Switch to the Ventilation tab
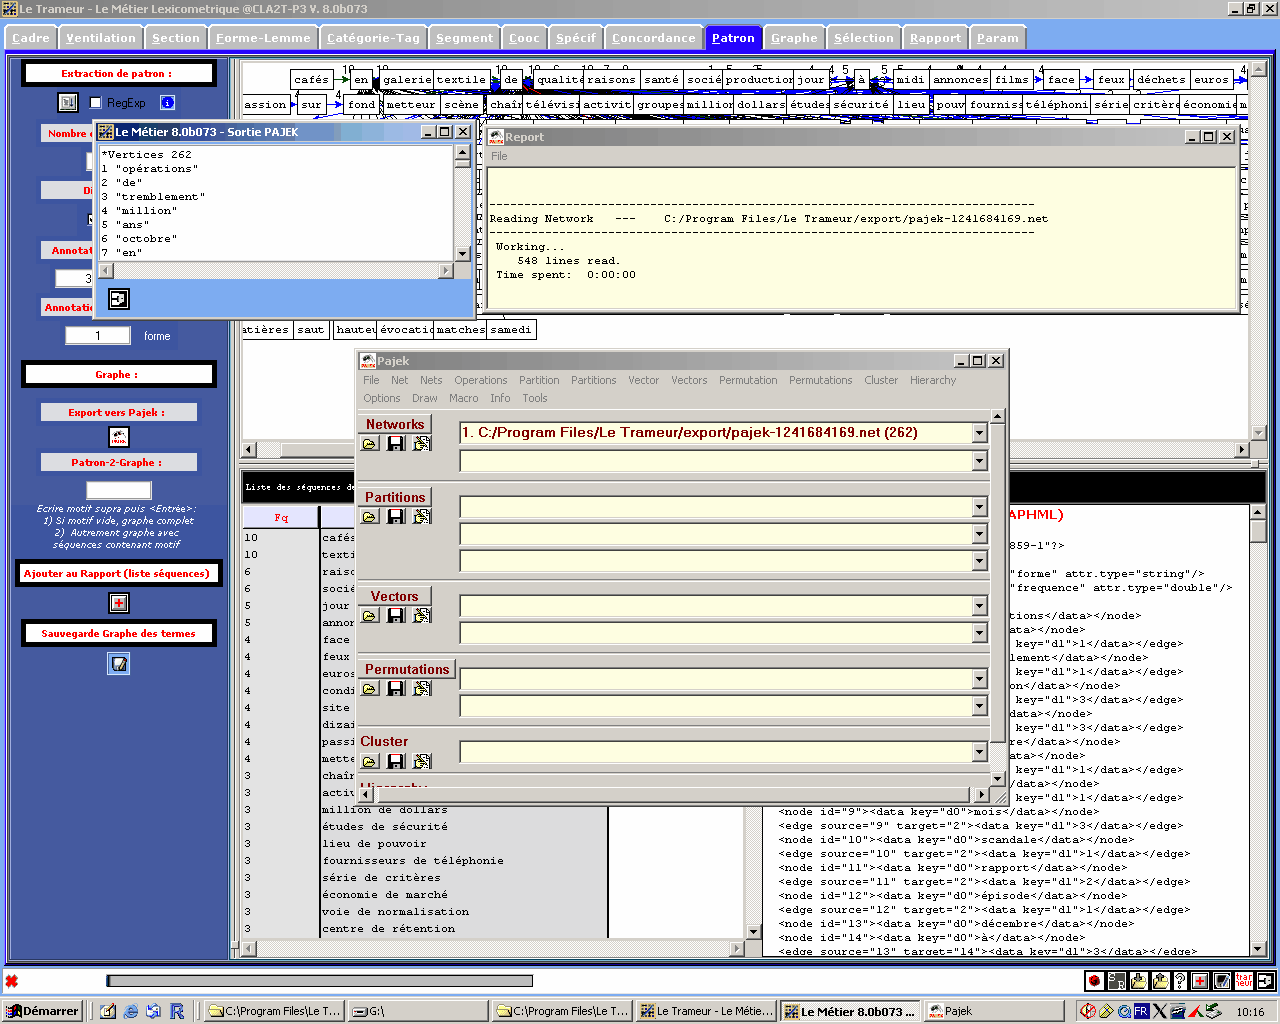This screenshot has width=1280, height=1024. [x=101, y=38]
